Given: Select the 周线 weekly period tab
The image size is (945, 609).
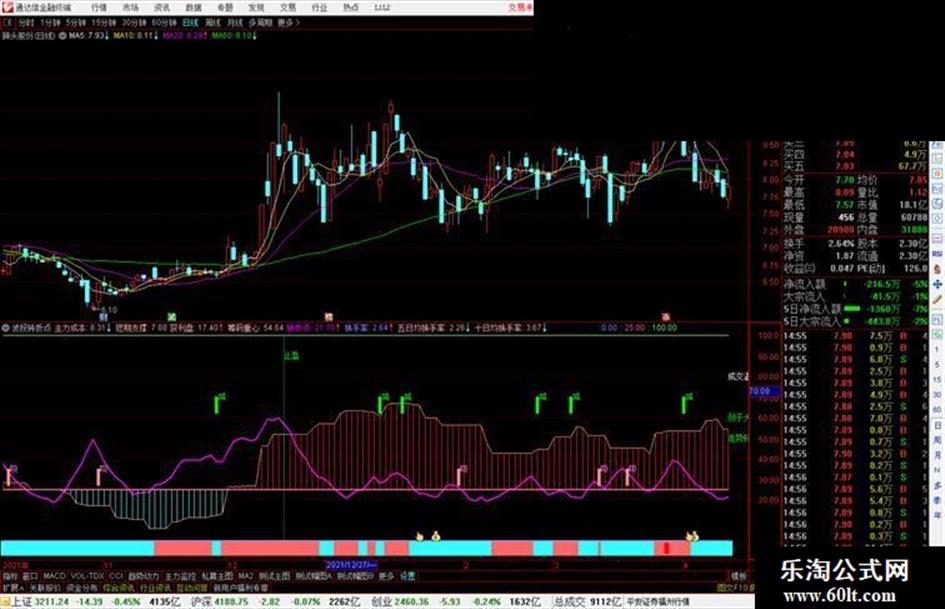Looking at the screenshot, I should (x=213, y=23).
